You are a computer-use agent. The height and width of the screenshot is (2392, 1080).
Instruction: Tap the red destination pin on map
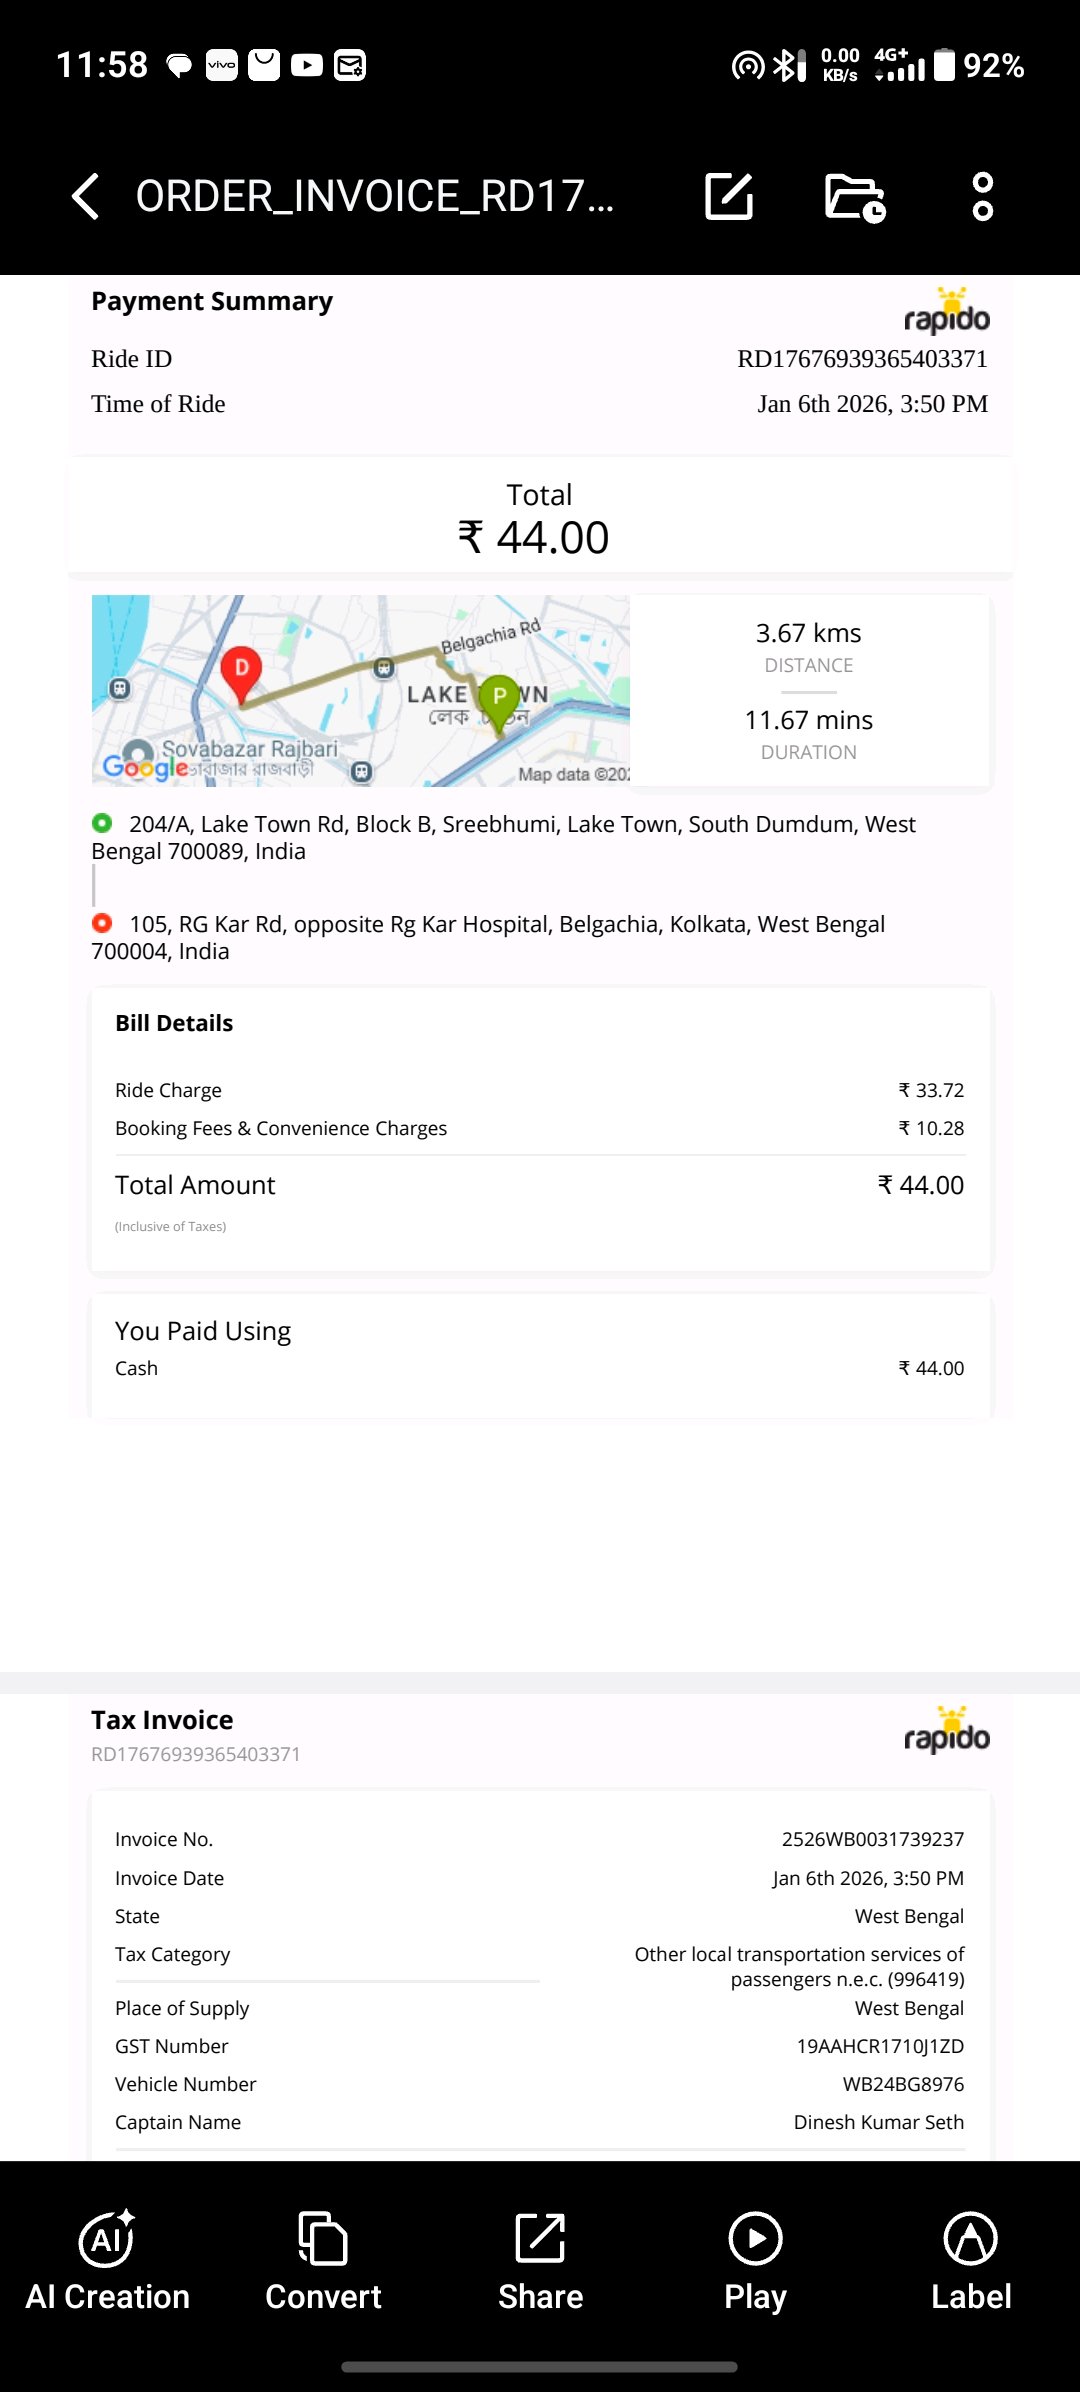241,674
